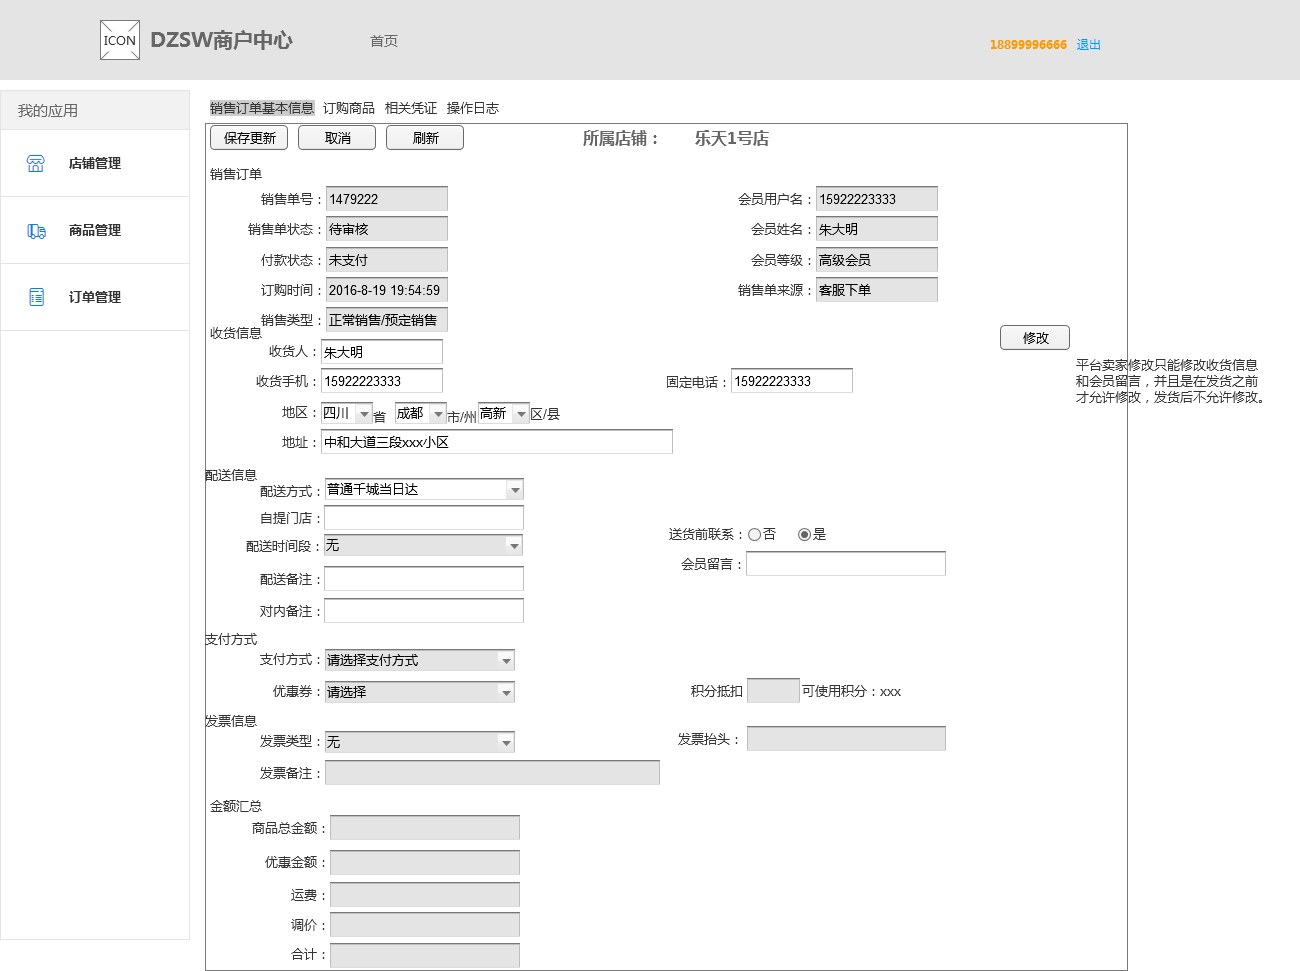Viewport: 1300px width, 971px height.
Task: Click the 店铺管理 store icon
Action: (36, 163)
